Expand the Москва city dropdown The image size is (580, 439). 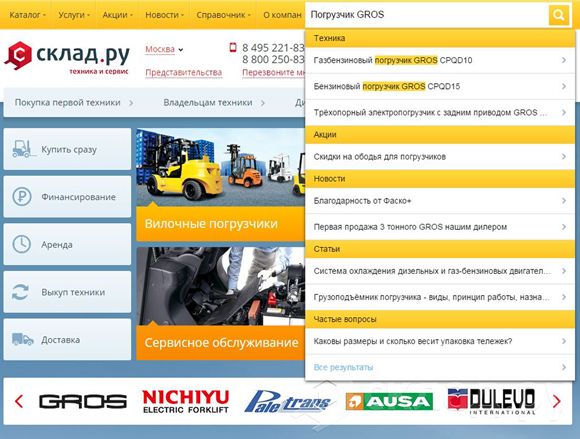[x=164, y=49]
